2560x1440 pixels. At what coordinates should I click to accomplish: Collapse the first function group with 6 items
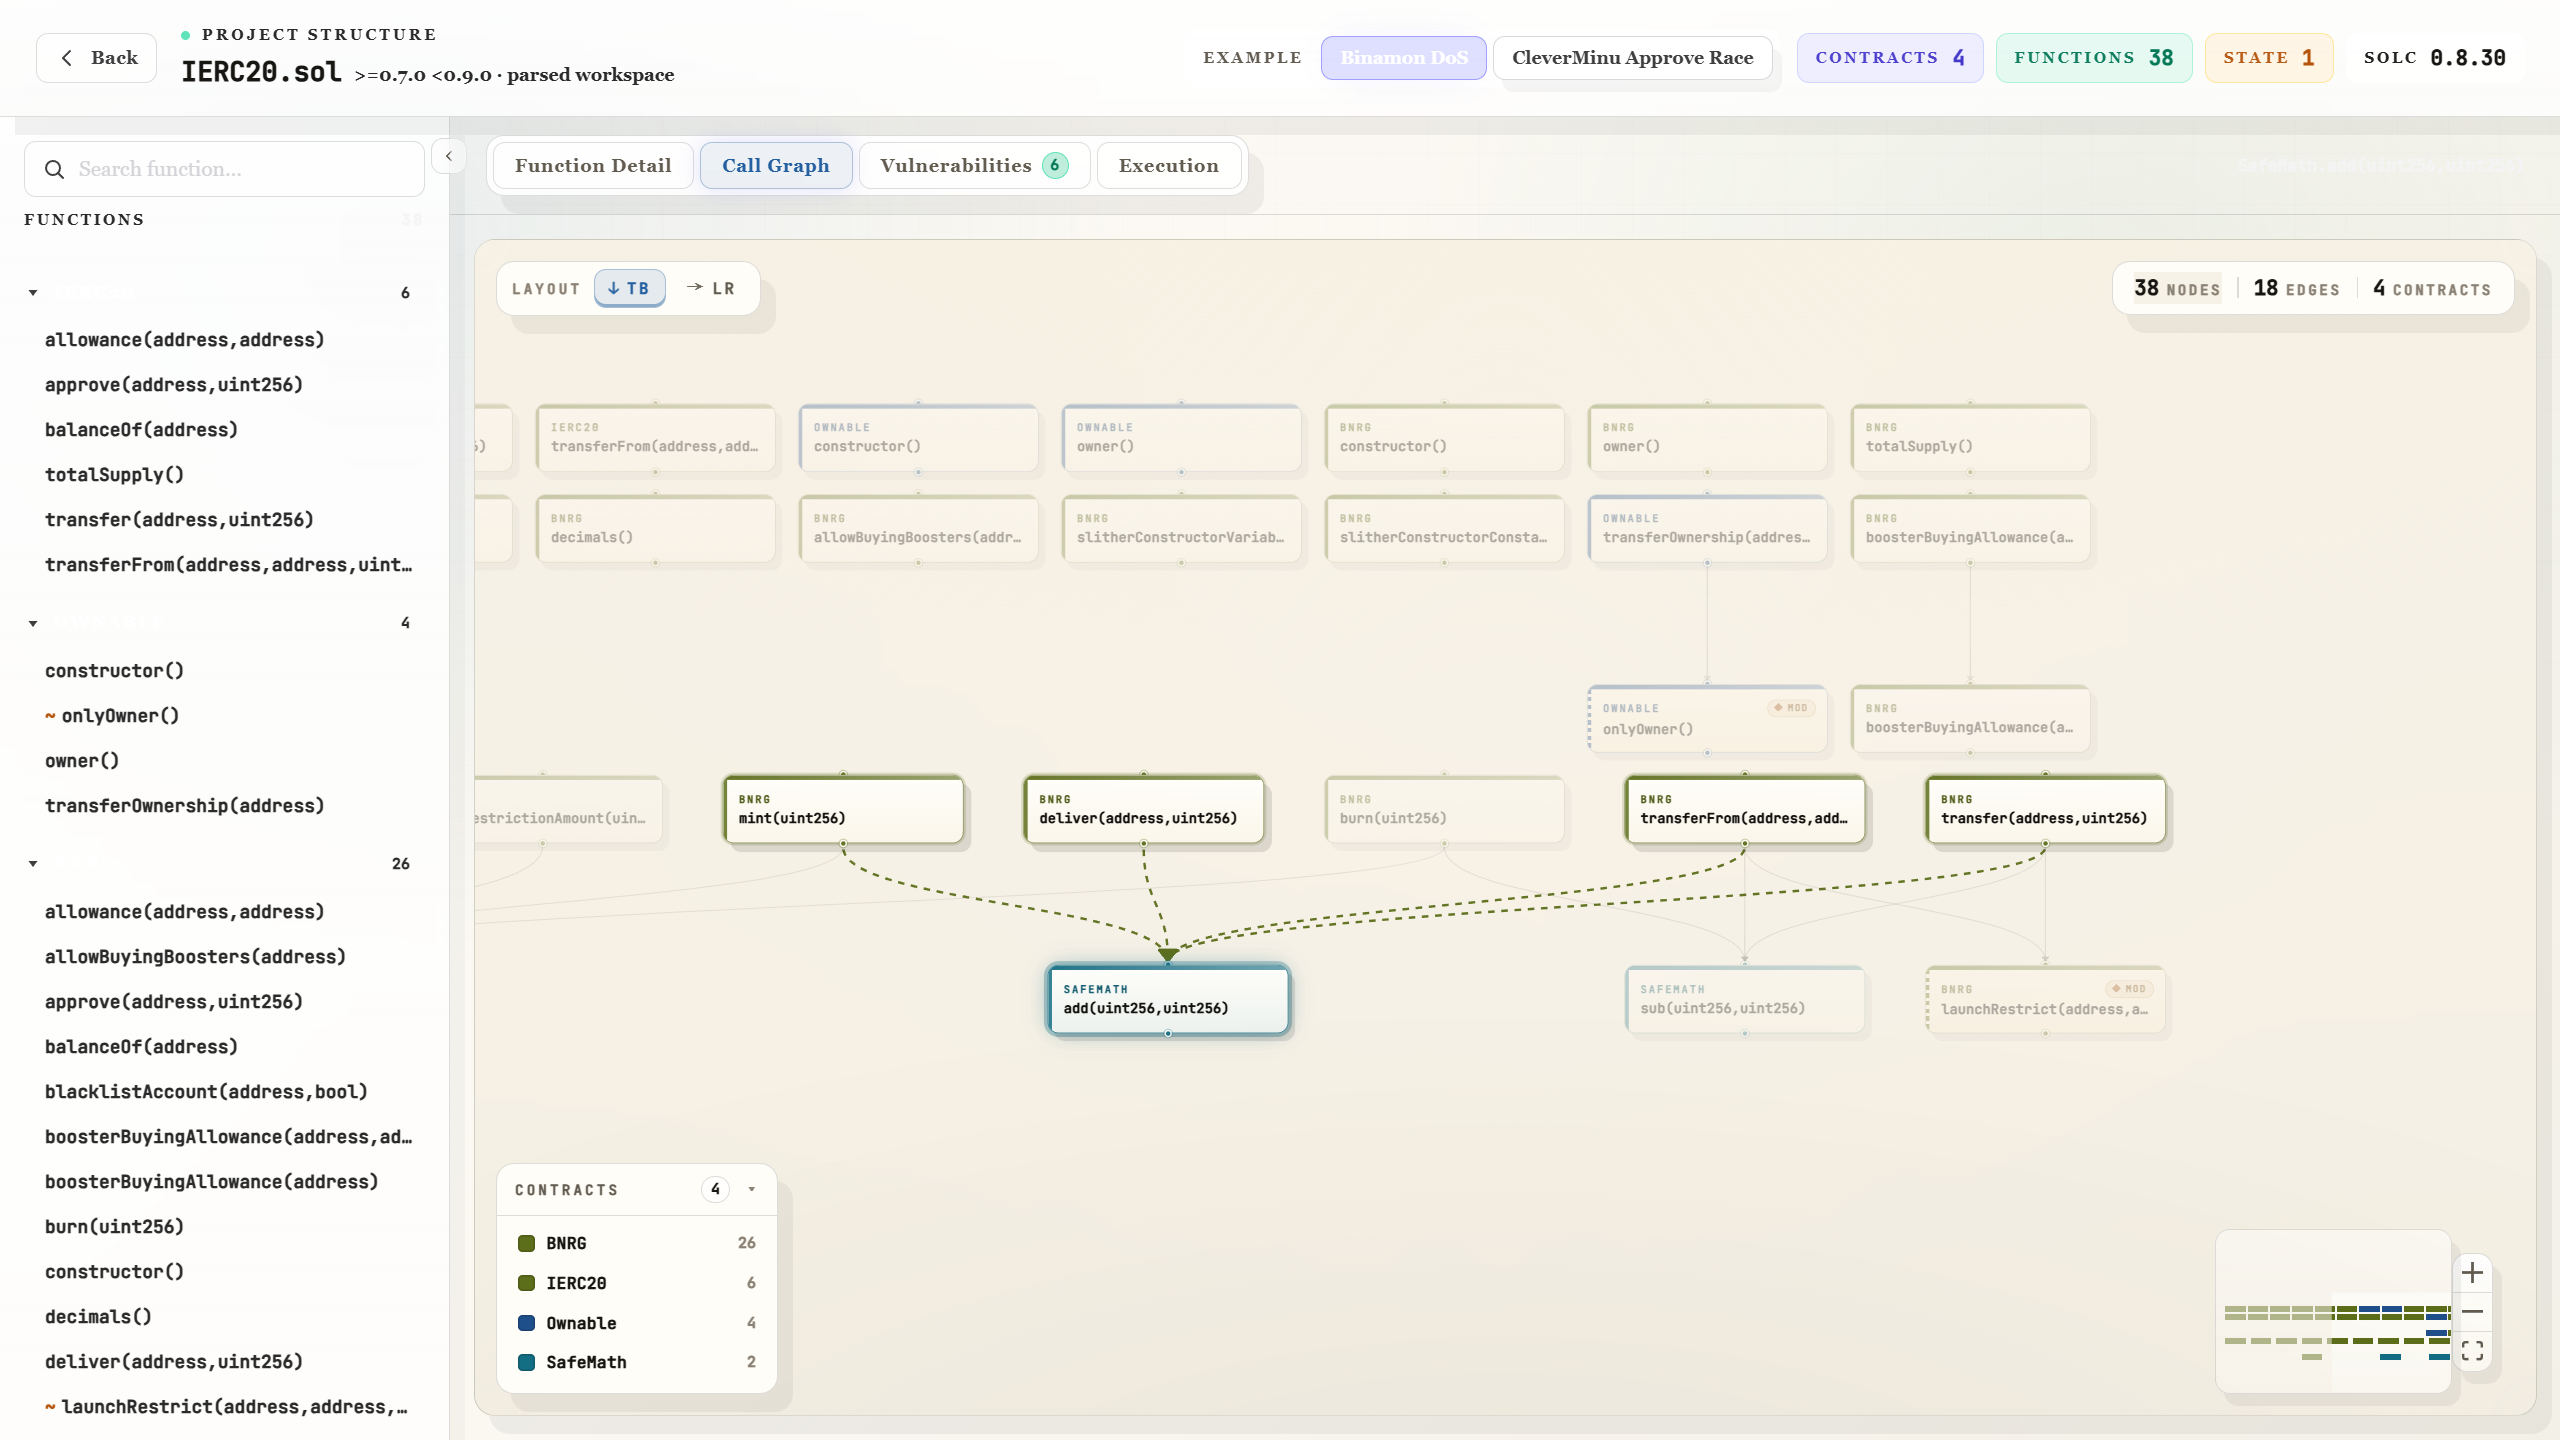click(33, 293)
